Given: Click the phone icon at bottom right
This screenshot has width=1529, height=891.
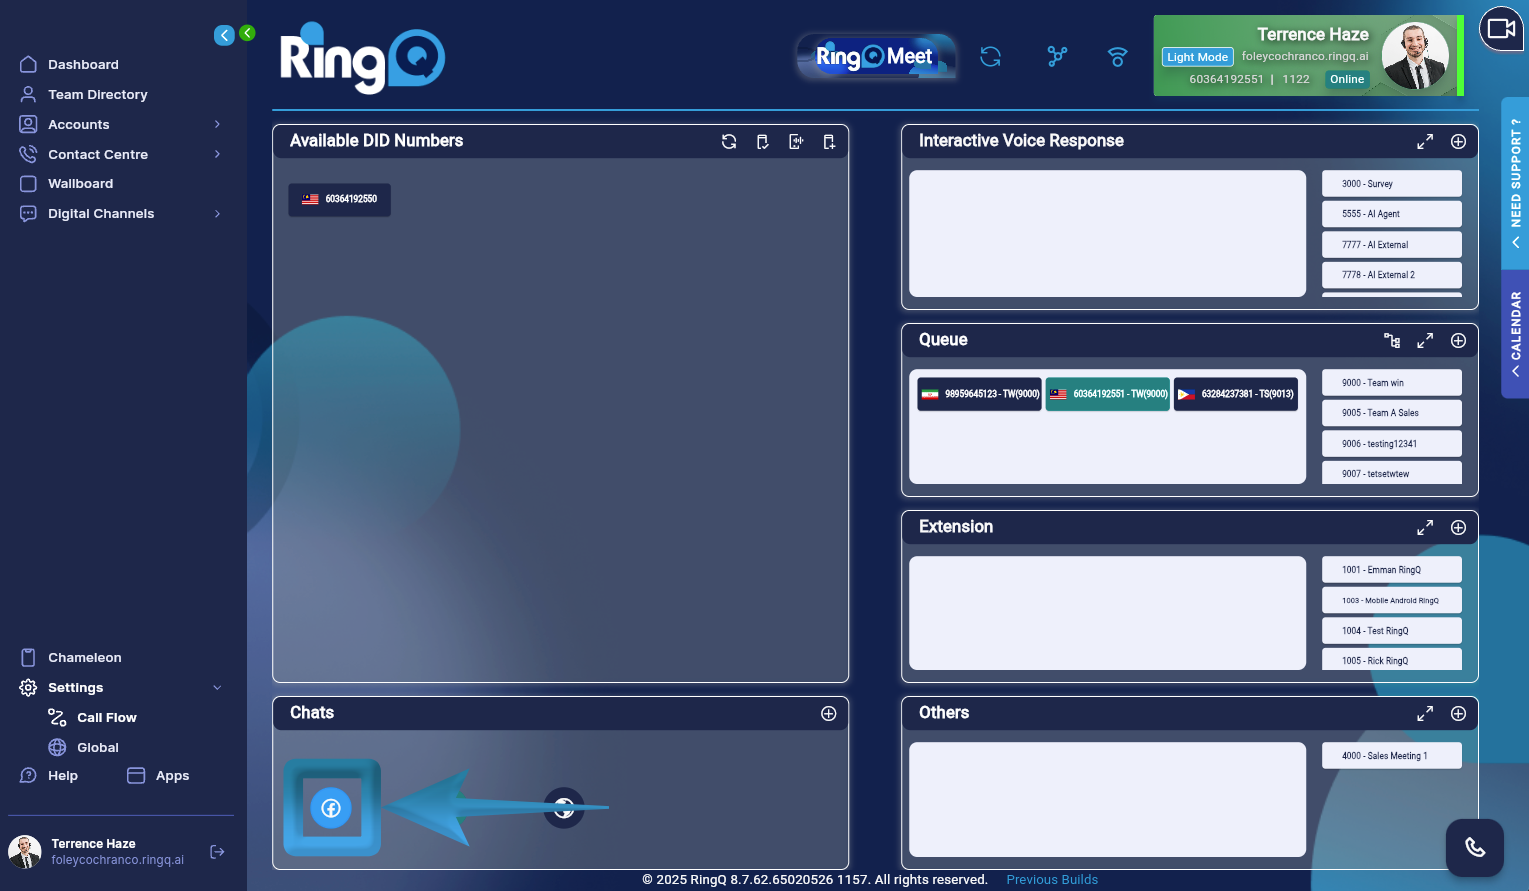Looking at the screenshot, I should point(1474,847).
